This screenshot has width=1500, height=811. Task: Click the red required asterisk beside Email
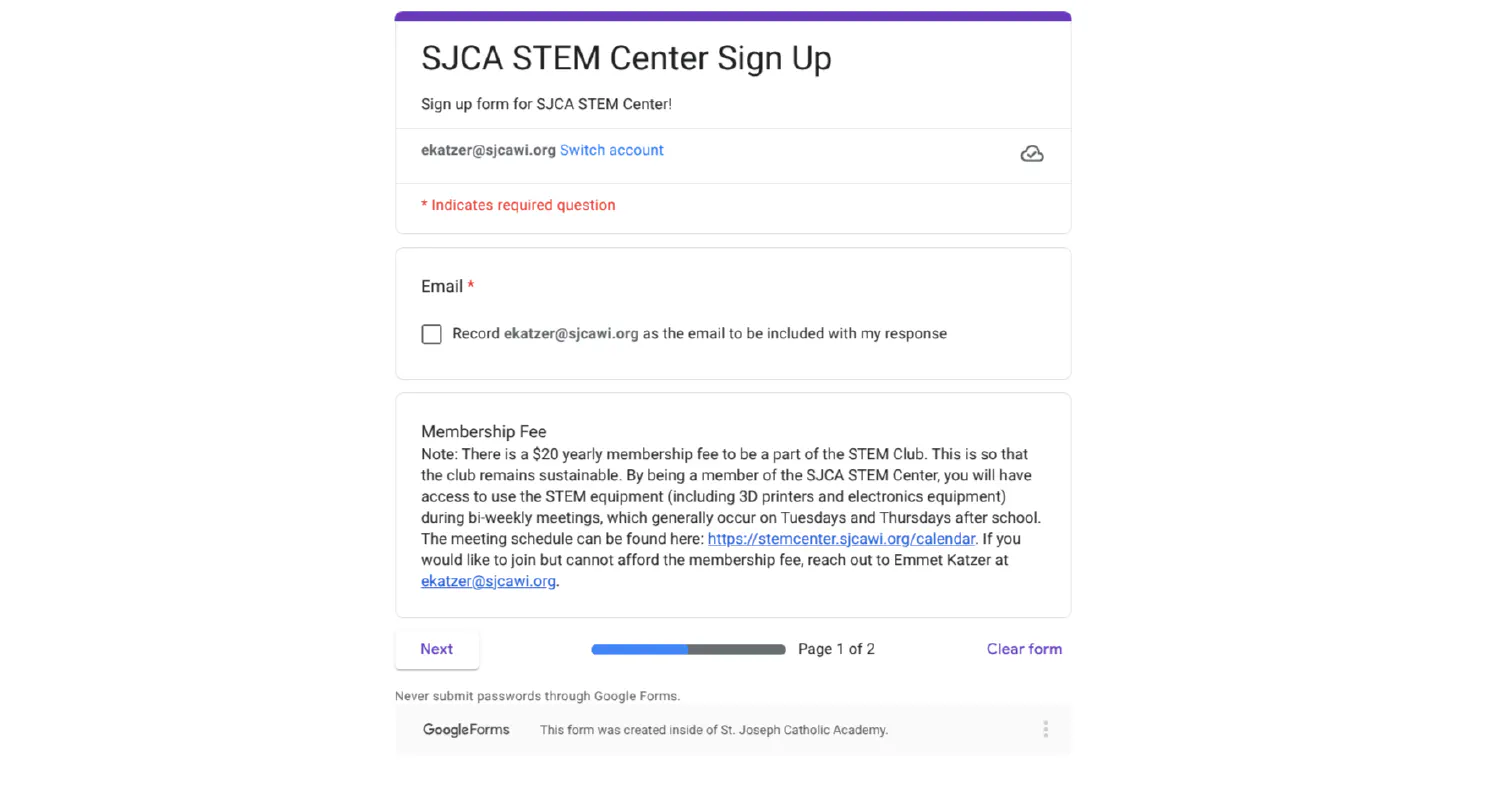tap(471, 286)
